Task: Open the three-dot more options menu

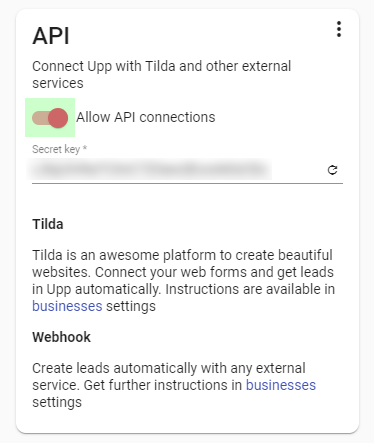Action: point(339,29)
